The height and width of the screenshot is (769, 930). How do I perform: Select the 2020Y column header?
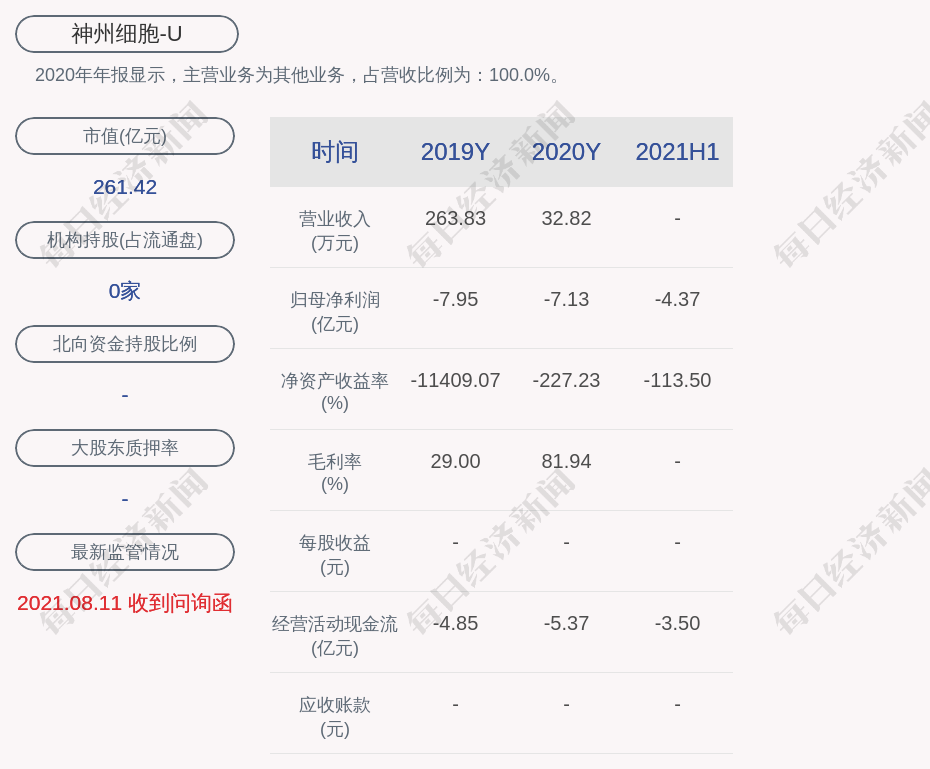(566, 152)
